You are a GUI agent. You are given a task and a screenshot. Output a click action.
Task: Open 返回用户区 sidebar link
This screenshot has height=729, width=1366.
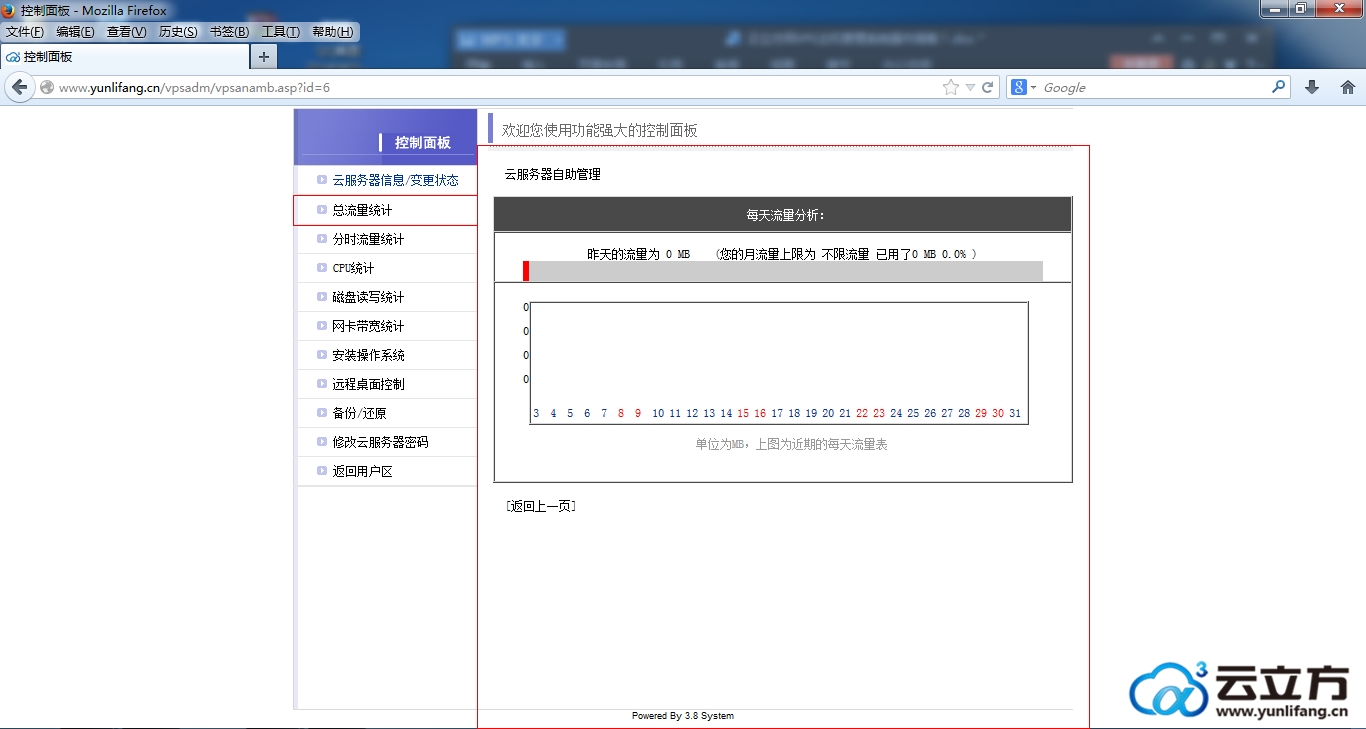click(x=362, y=471)
